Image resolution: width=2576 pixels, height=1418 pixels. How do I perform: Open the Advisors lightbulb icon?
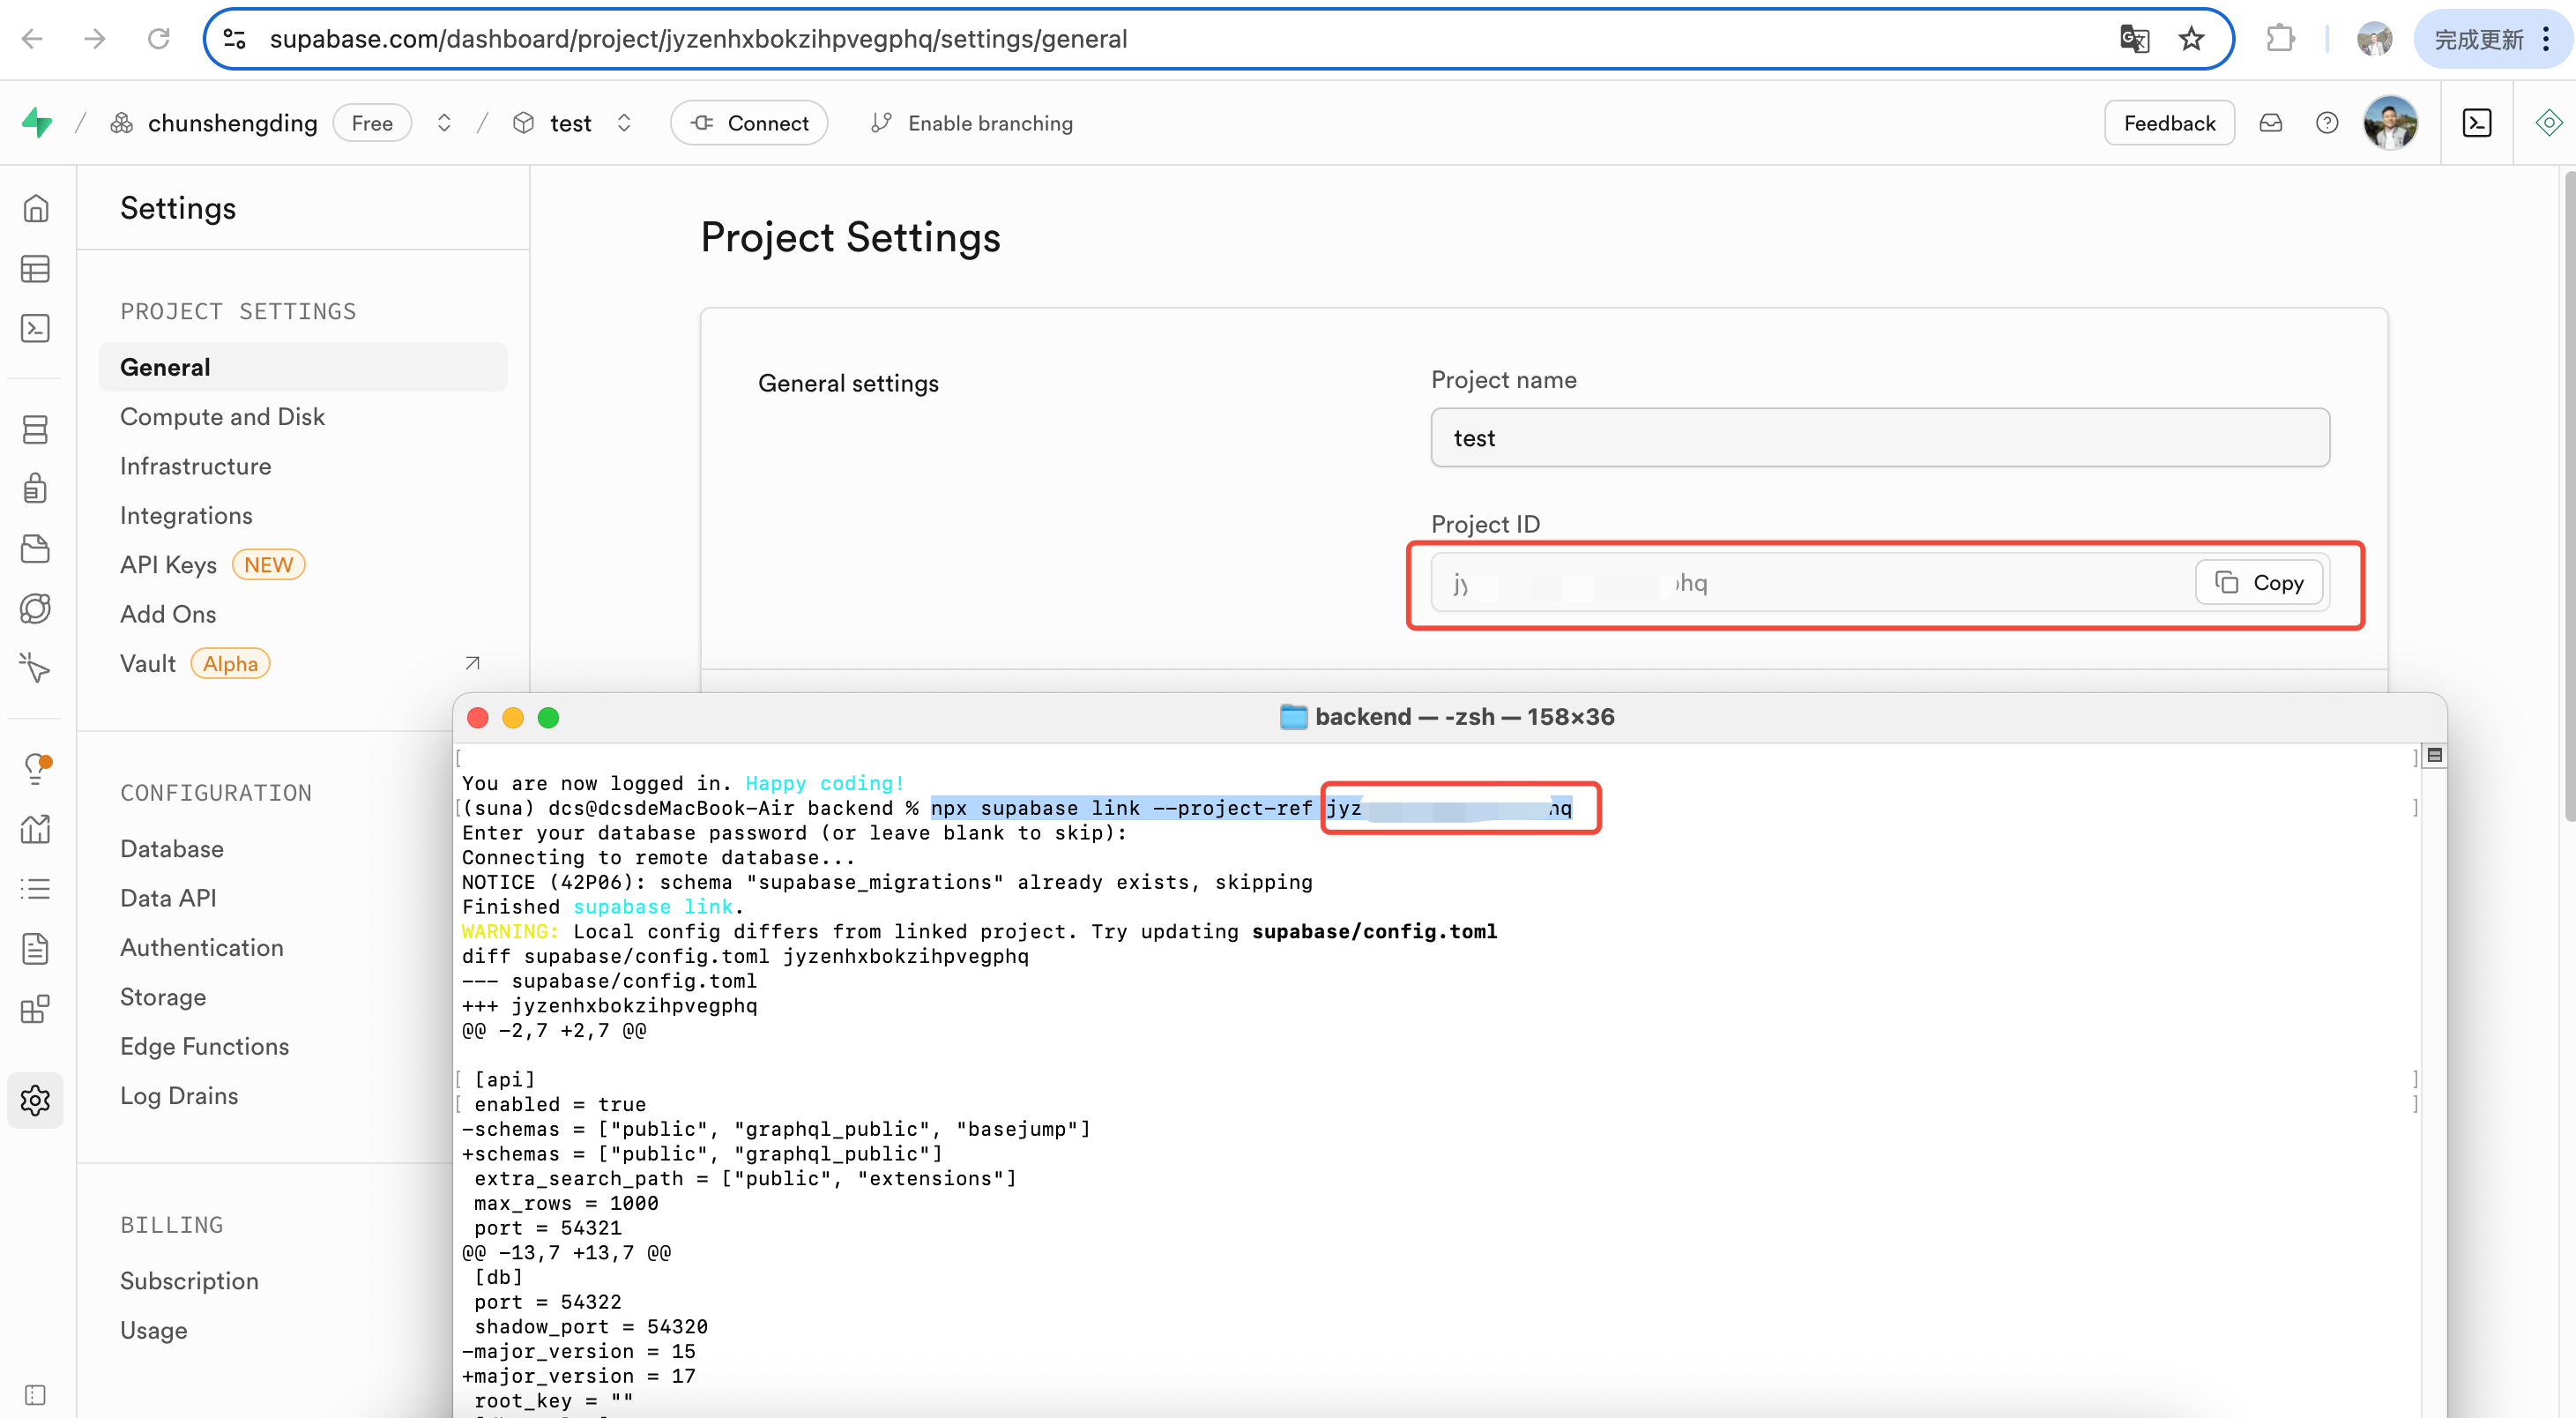coord(35,768)
